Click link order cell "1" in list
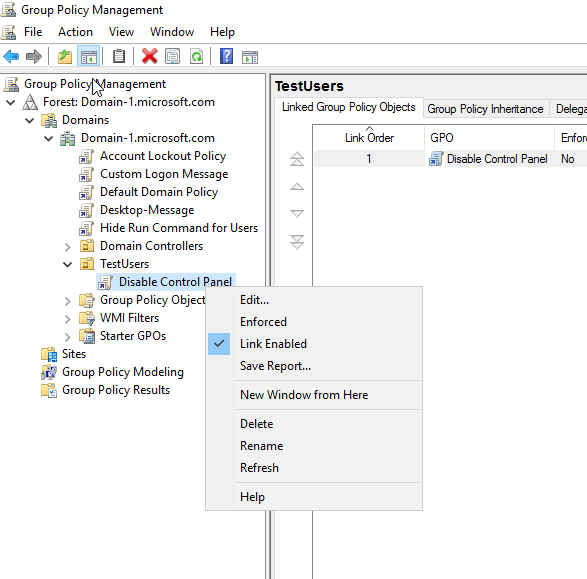The image size is (587, 579). pyautogui.click(x=369, y=159)
